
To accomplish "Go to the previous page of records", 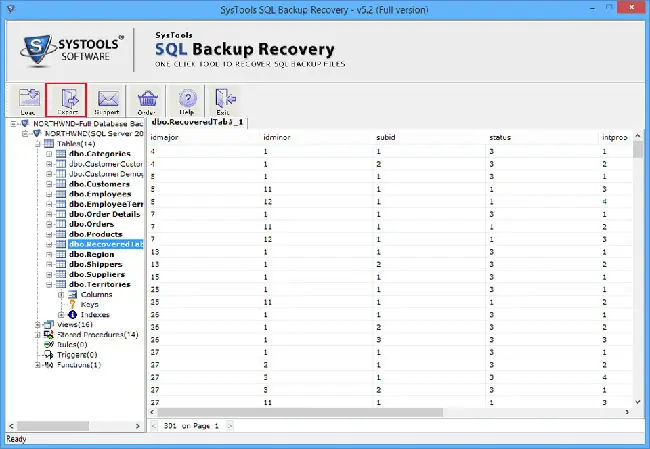I will tap(154, 426).
